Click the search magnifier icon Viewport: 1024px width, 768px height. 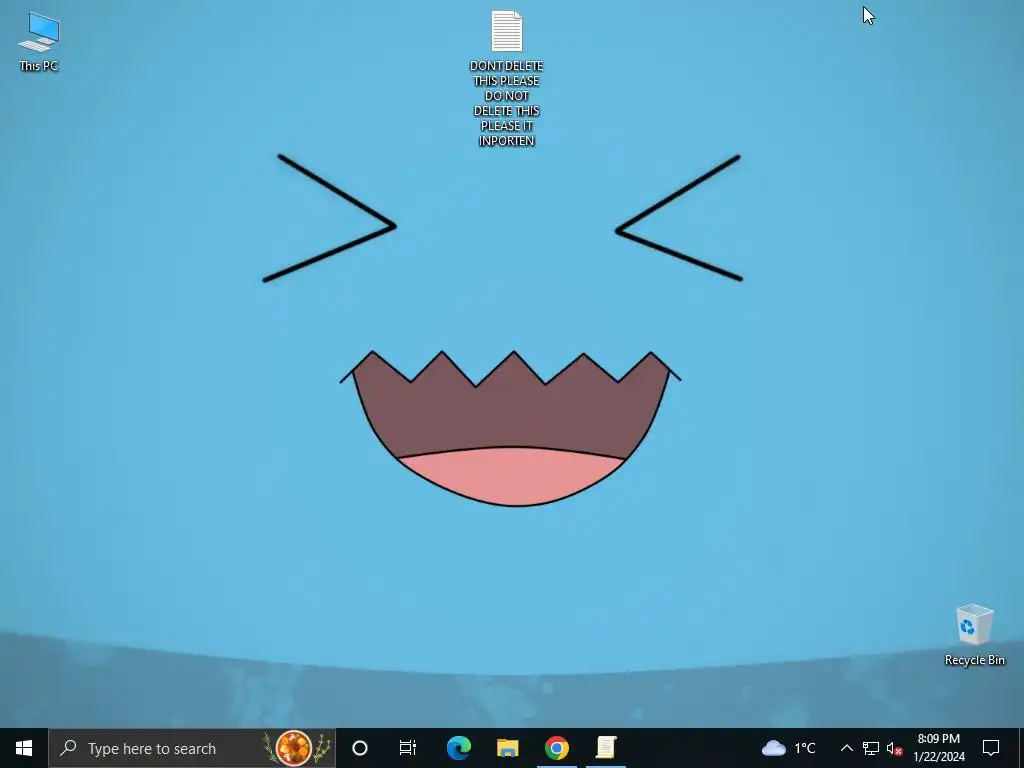pos(68,747)
